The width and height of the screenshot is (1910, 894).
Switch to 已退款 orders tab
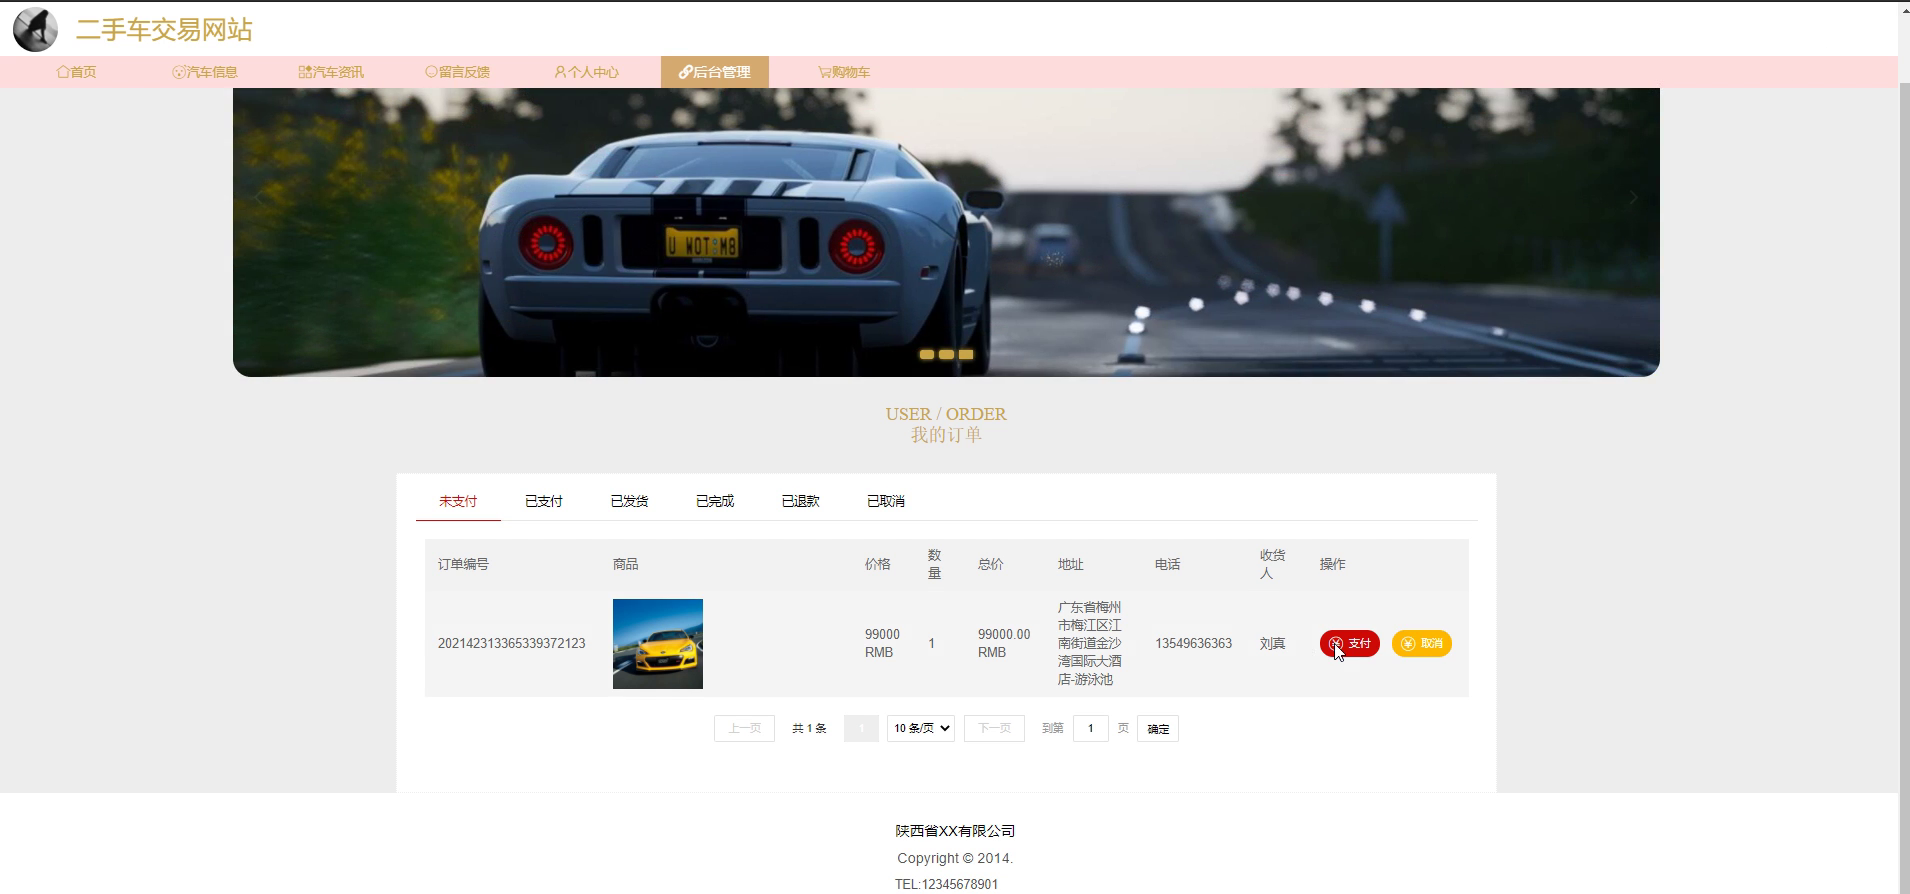800,501
